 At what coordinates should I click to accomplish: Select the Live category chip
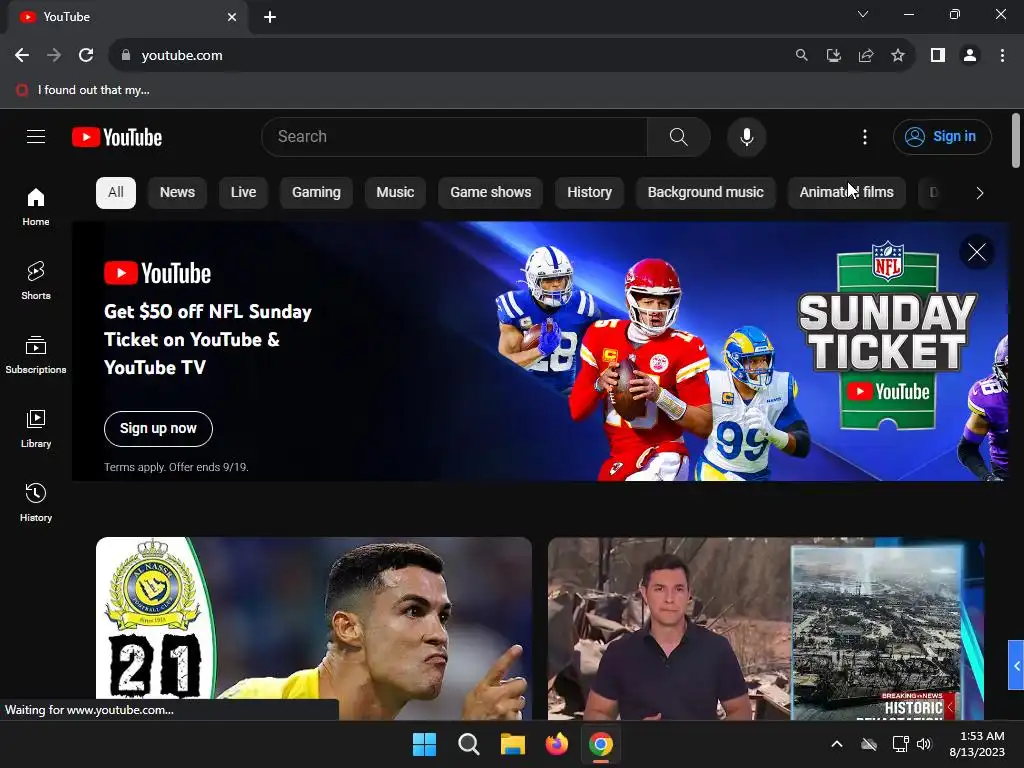(x=243, y=193)
